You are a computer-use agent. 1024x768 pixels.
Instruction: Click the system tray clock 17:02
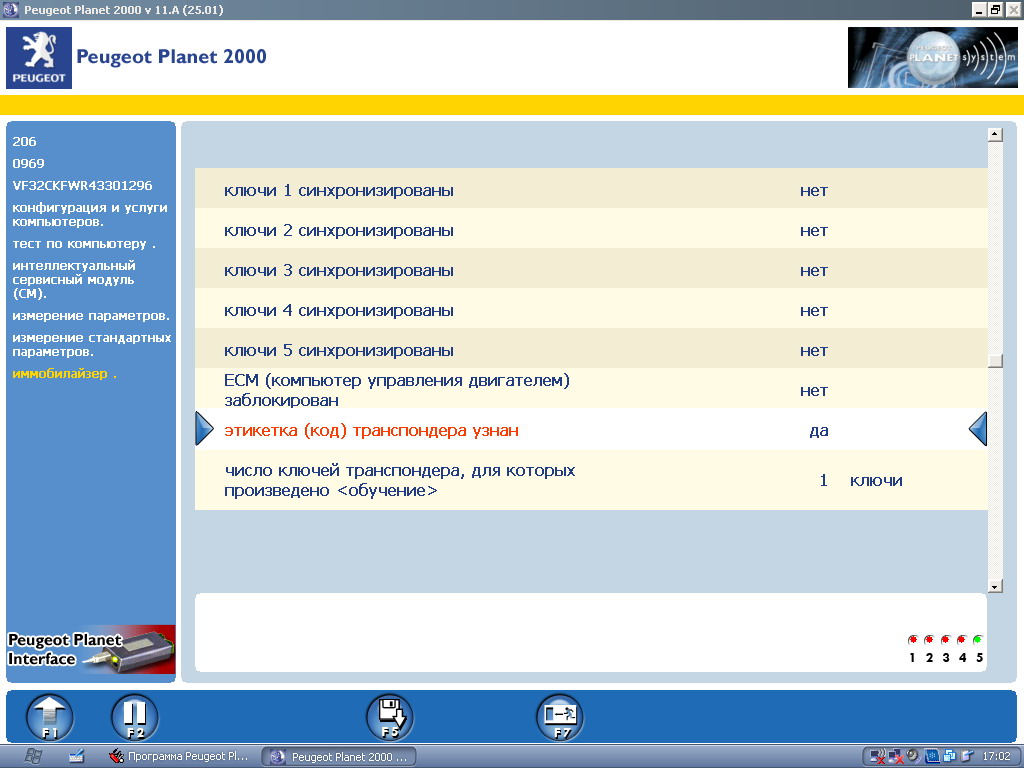coord(997,756)
